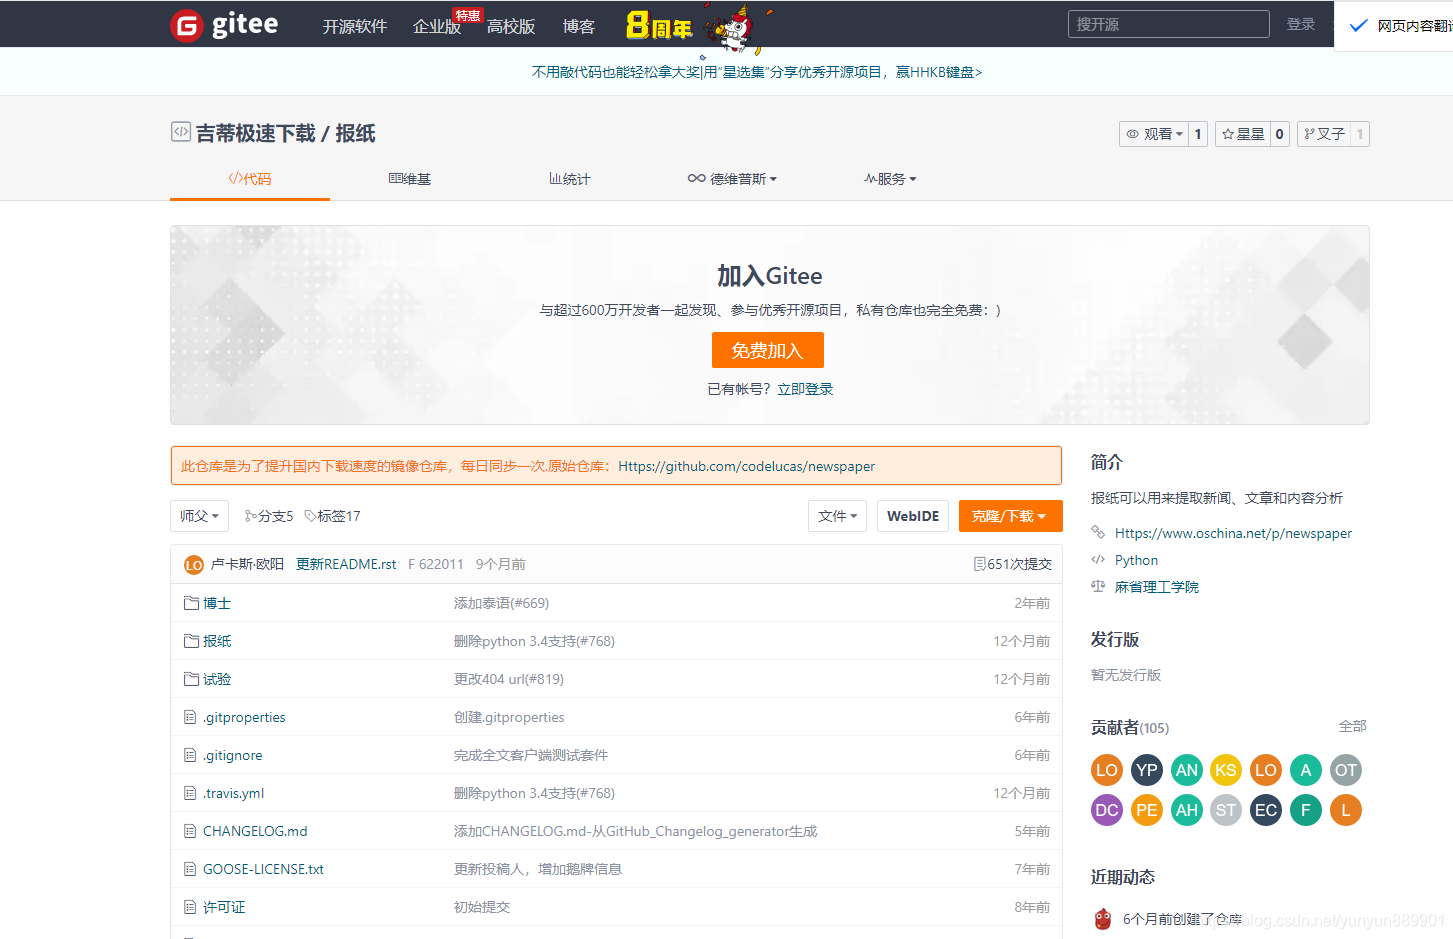Open commit message 更改404 url(#819)
Image resolution: width=1453 pixels, height=939 pixels.
coord(509,679)
